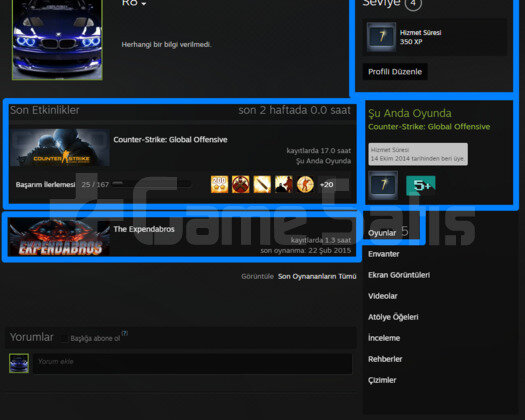
Task: Open the Hizmet Süresi 350 XP badge icon
Action: (381, 37)
